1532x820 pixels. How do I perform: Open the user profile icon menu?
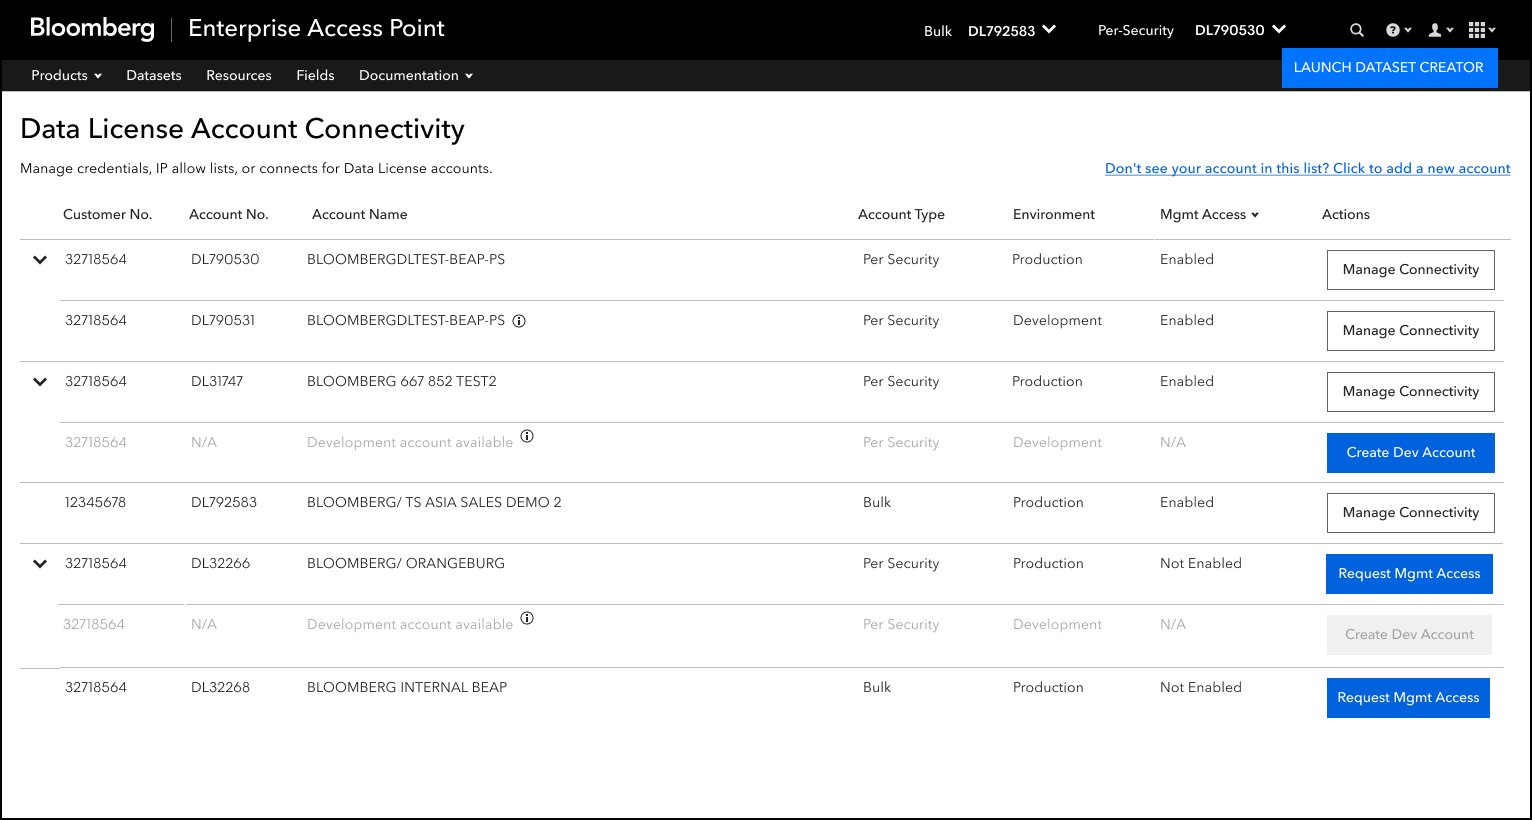tap(1439, 30)
